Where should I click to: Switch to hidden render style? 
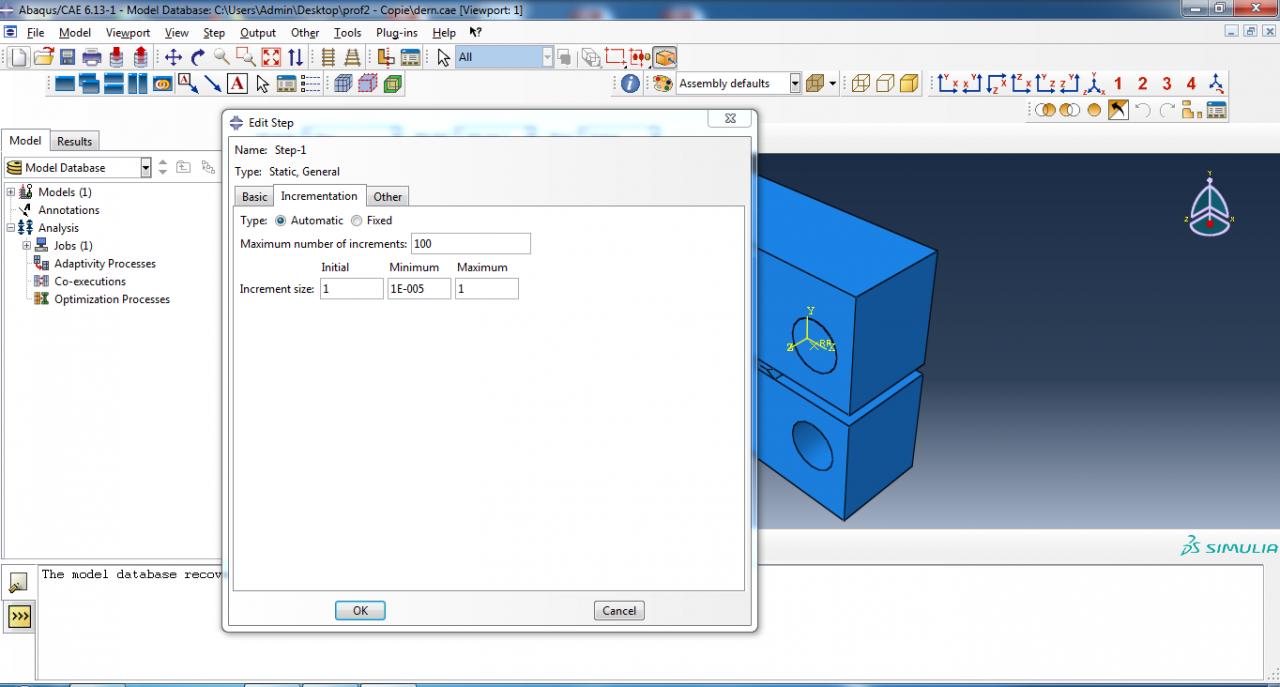coord(885,84)
